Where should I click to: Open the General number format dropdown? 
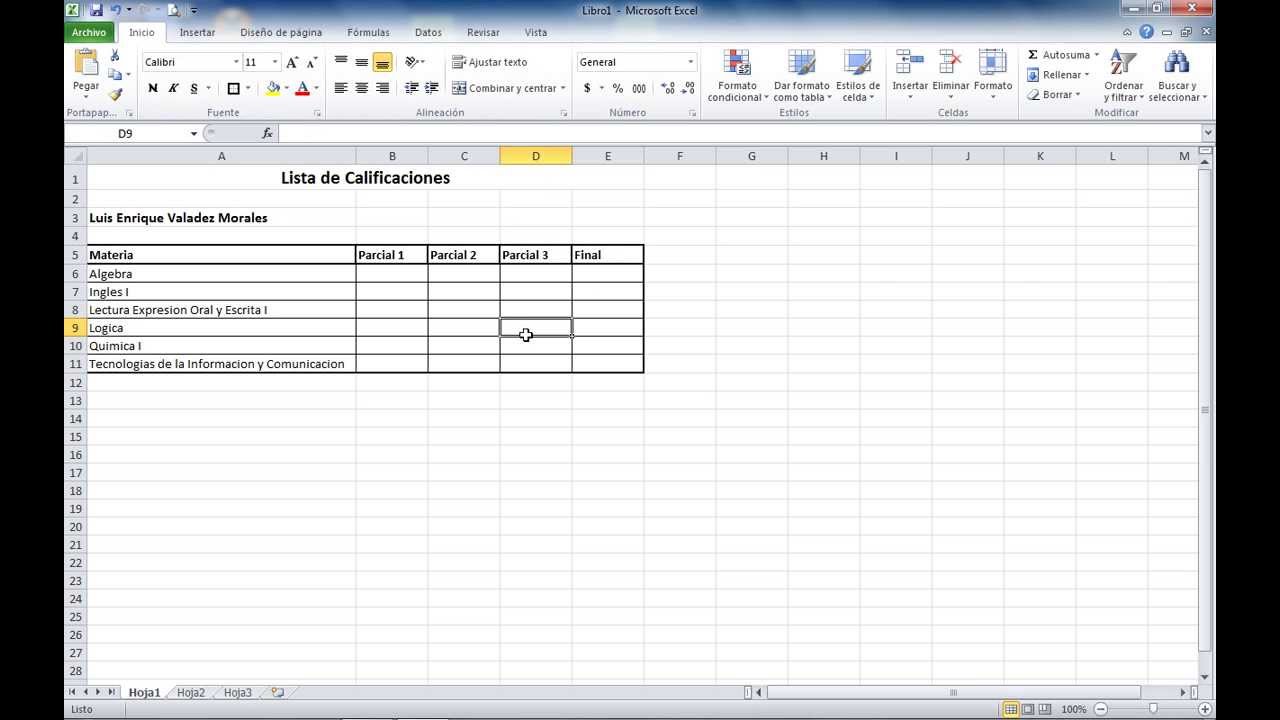click(x=690, y=62)
